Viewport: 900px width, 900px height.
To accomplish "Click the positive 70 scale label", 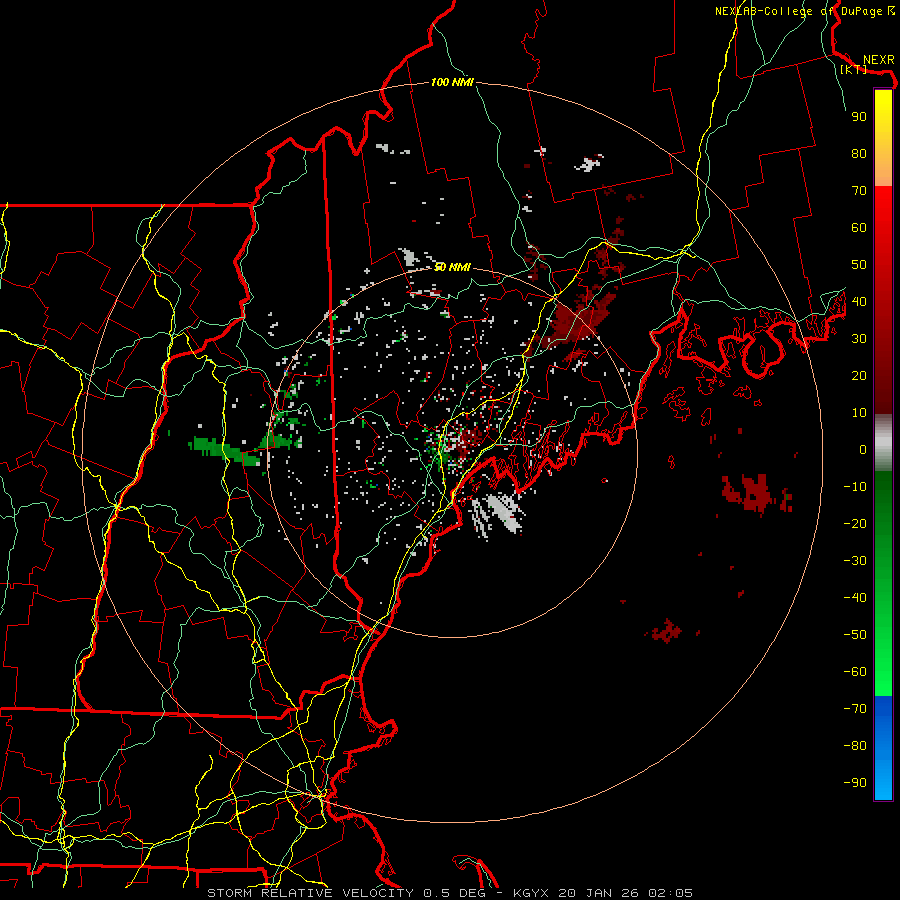I will (x=859, y=191).
